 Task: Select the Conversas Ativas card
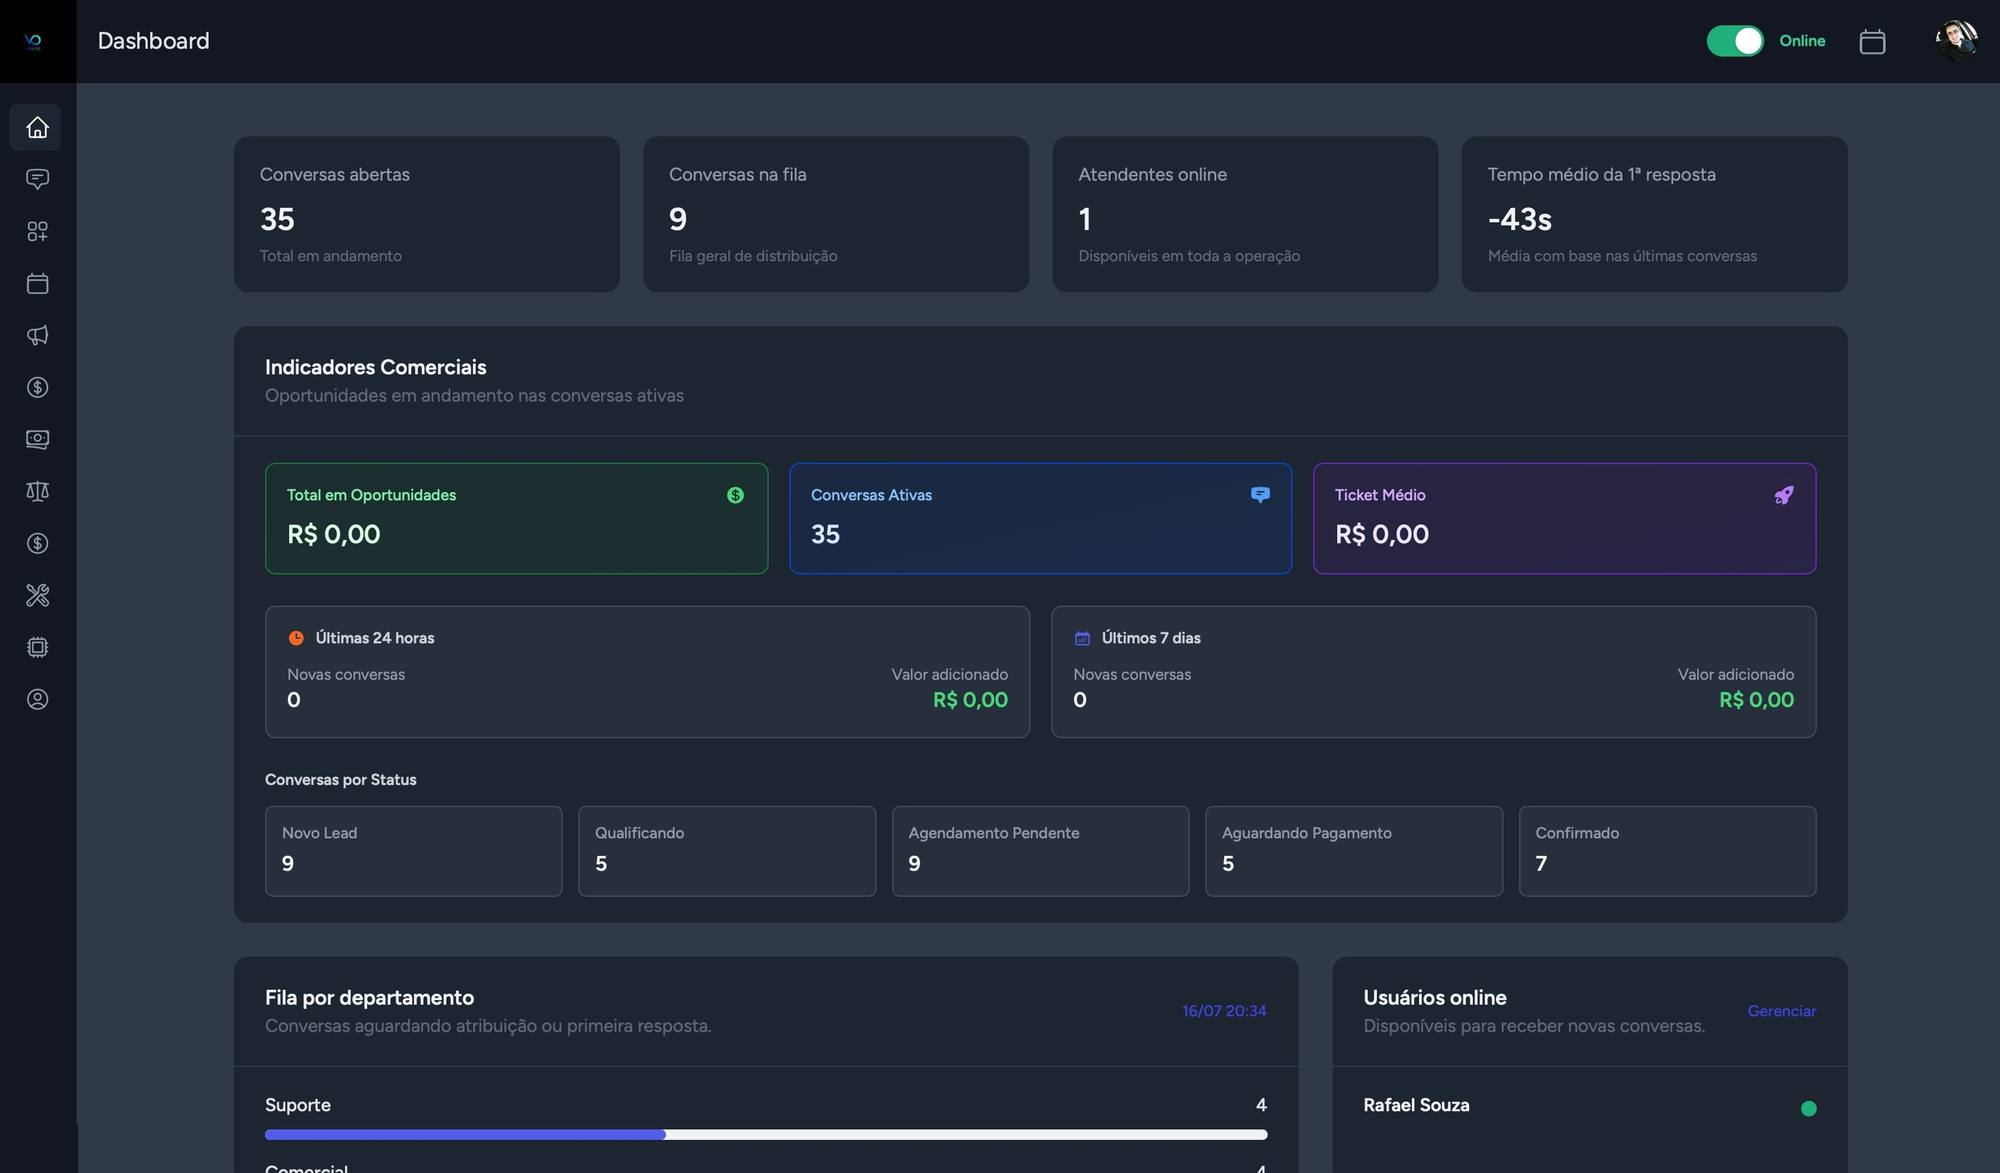1040,518
